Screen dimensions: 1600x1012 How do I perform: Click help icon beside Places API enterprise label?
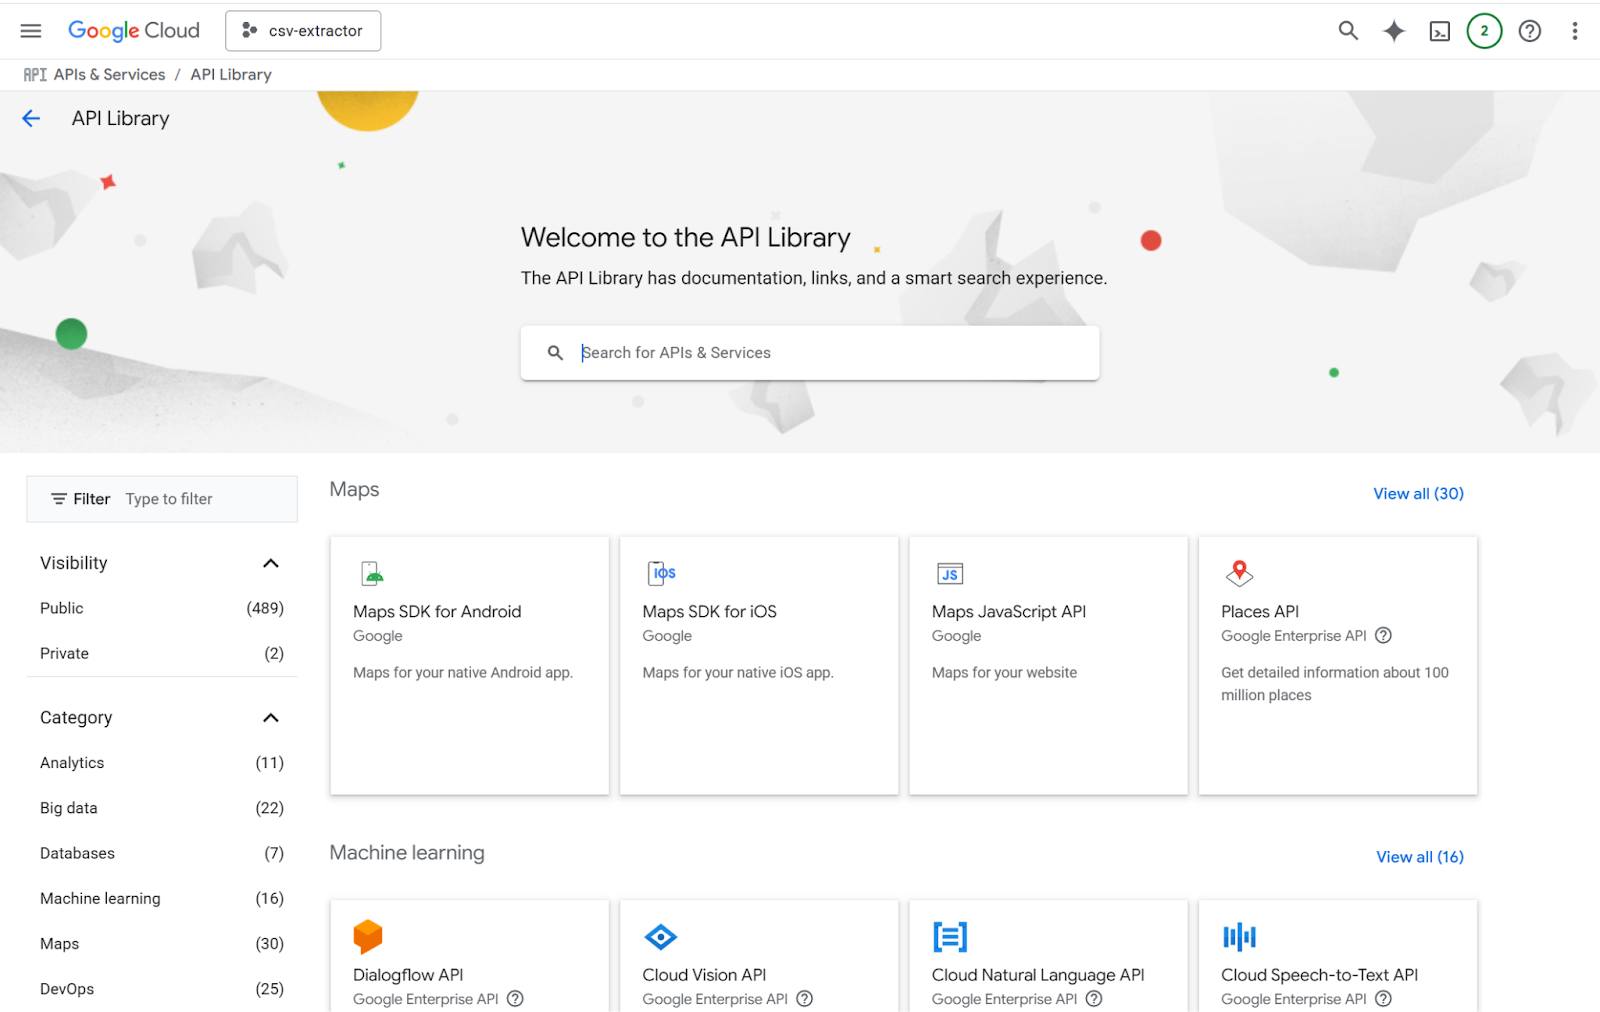point(1383,636)
